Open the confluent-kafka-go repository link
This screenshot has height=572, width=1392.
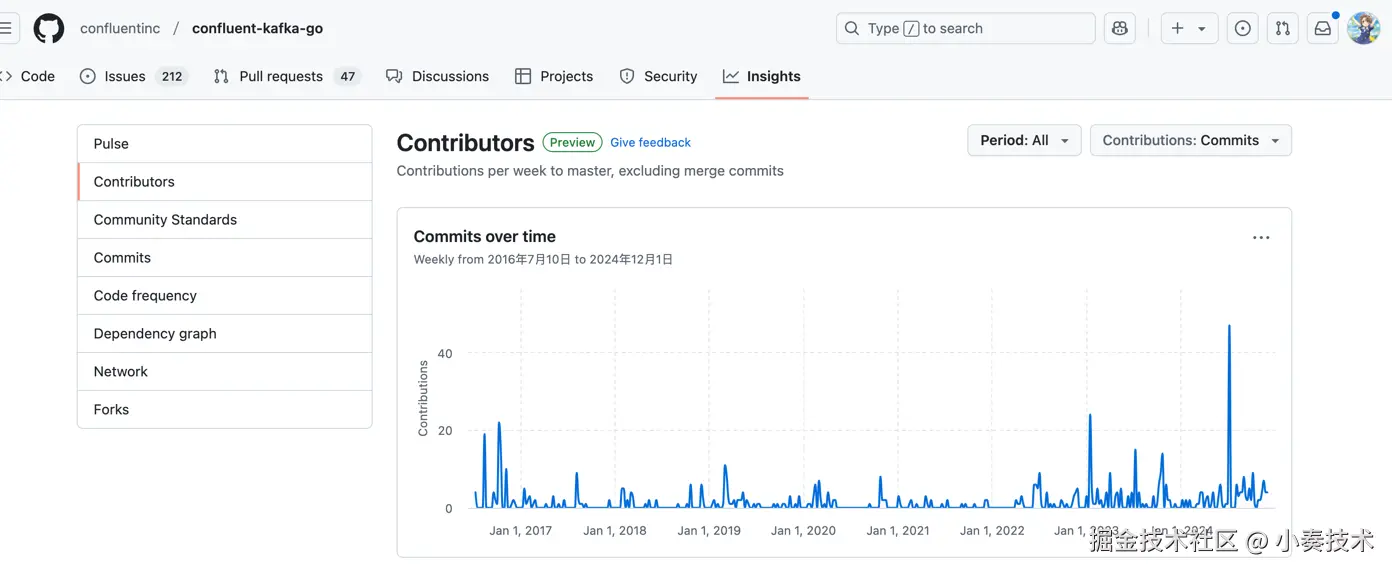[x=257, y=28]
